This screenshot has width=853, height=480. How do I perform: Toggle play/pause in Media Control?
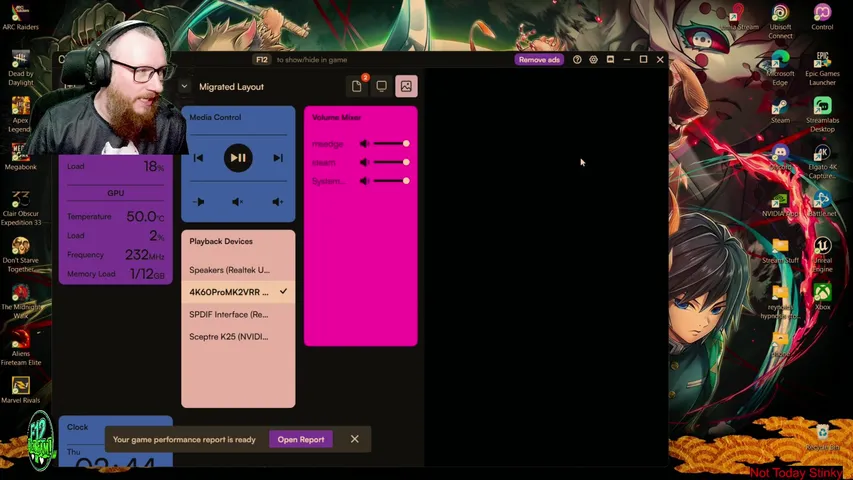tap(238, 158)
